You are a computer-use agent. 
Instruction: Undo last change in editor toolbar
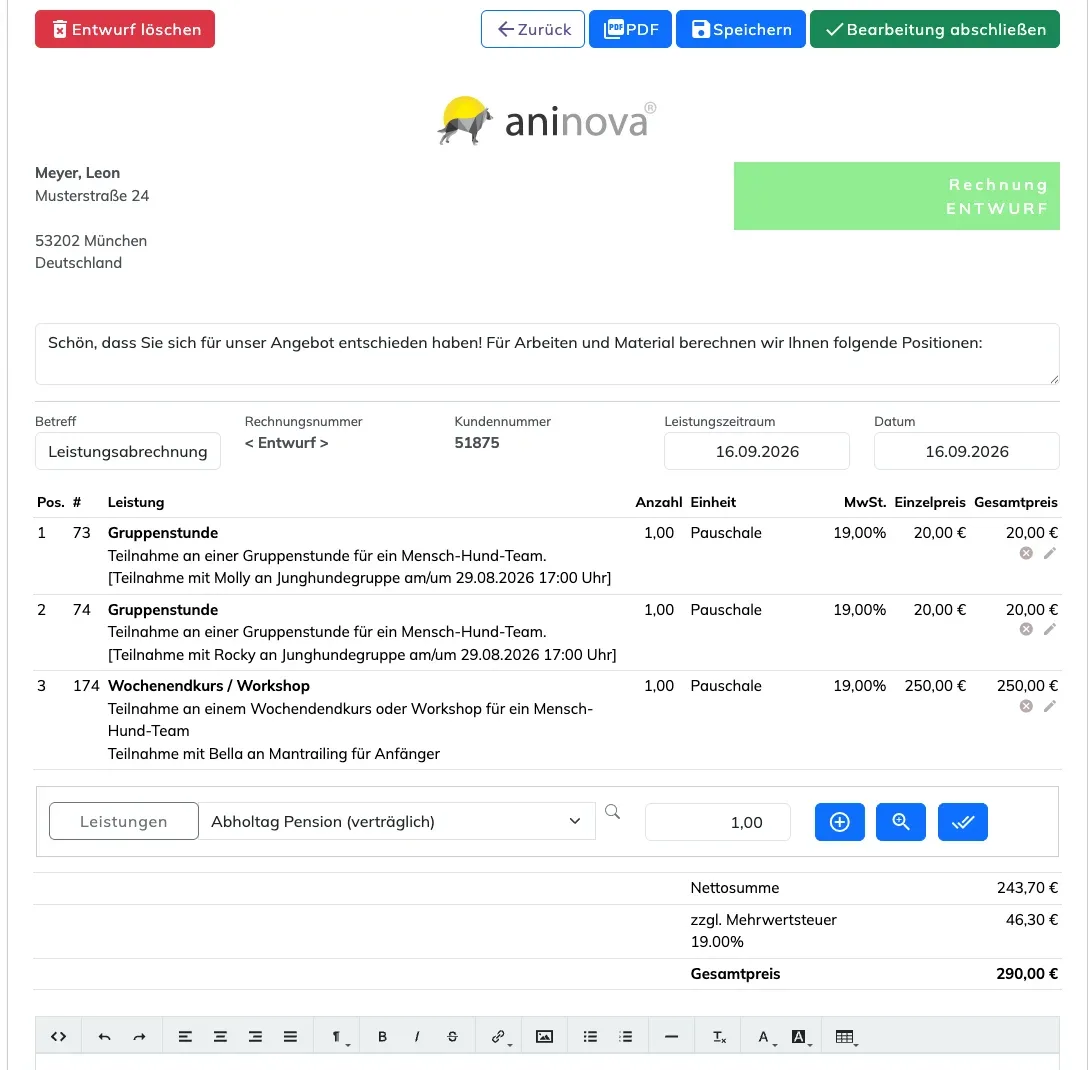(x=104, y=1037)
